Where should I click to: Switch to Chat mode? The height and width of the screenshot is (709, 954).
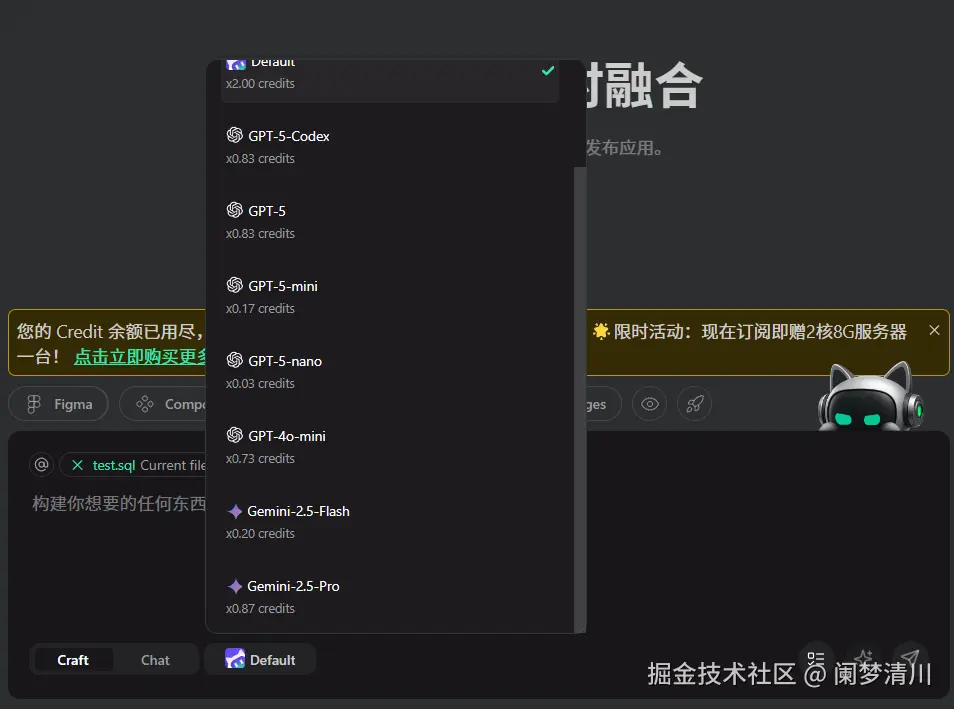(x=155, y=660)
